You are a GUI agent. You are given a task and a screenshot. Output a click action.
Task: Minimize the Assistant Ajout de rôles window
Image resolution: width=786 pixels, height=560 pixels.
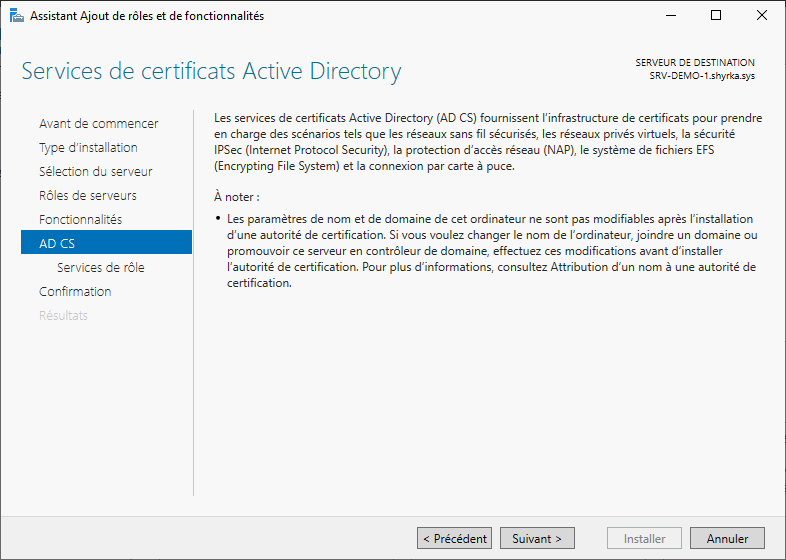click(670, 16)
